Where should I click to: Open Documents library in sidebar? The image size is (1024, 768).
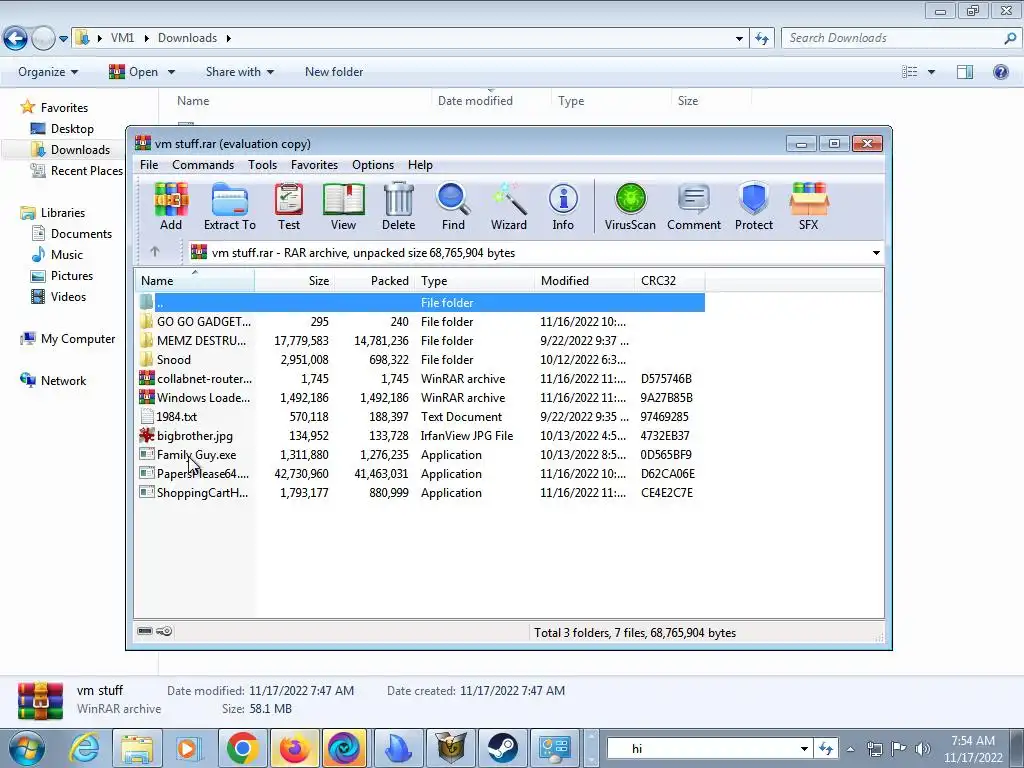coord(72,234)
